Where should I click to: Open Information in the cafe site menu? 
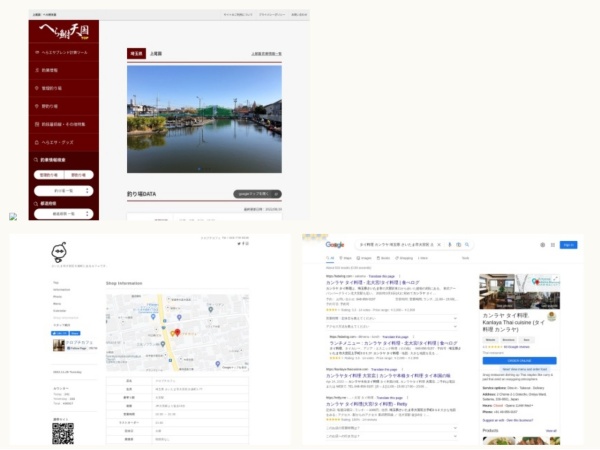click(62, 290)
